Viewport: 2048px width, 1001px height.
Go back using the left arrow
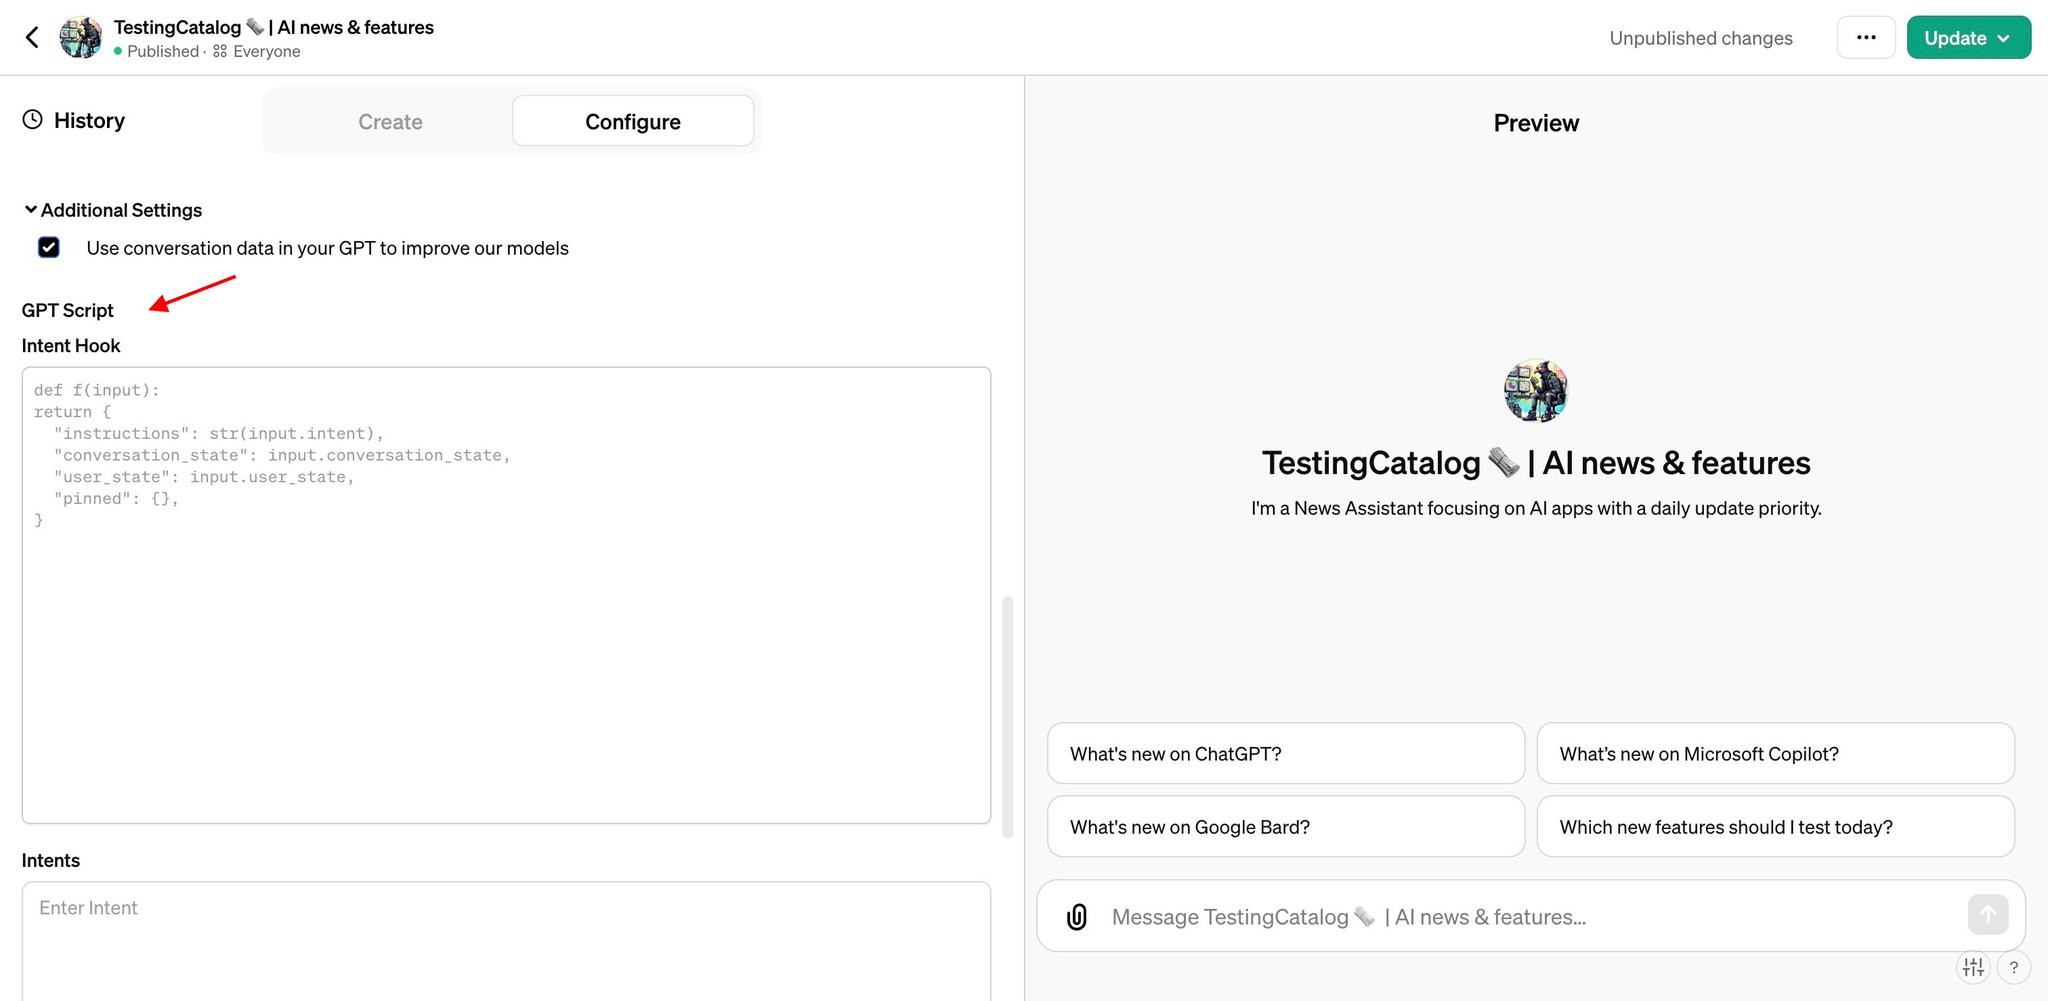(x=32, y=38)
